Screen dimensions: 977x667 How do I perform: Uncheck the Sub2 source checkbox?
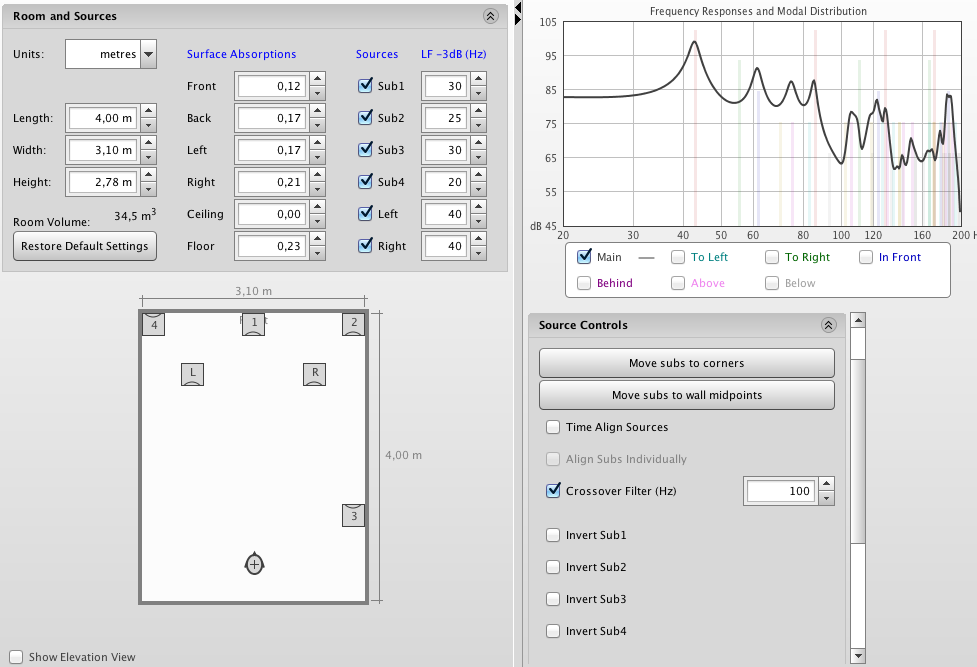[x=366, y=117]
